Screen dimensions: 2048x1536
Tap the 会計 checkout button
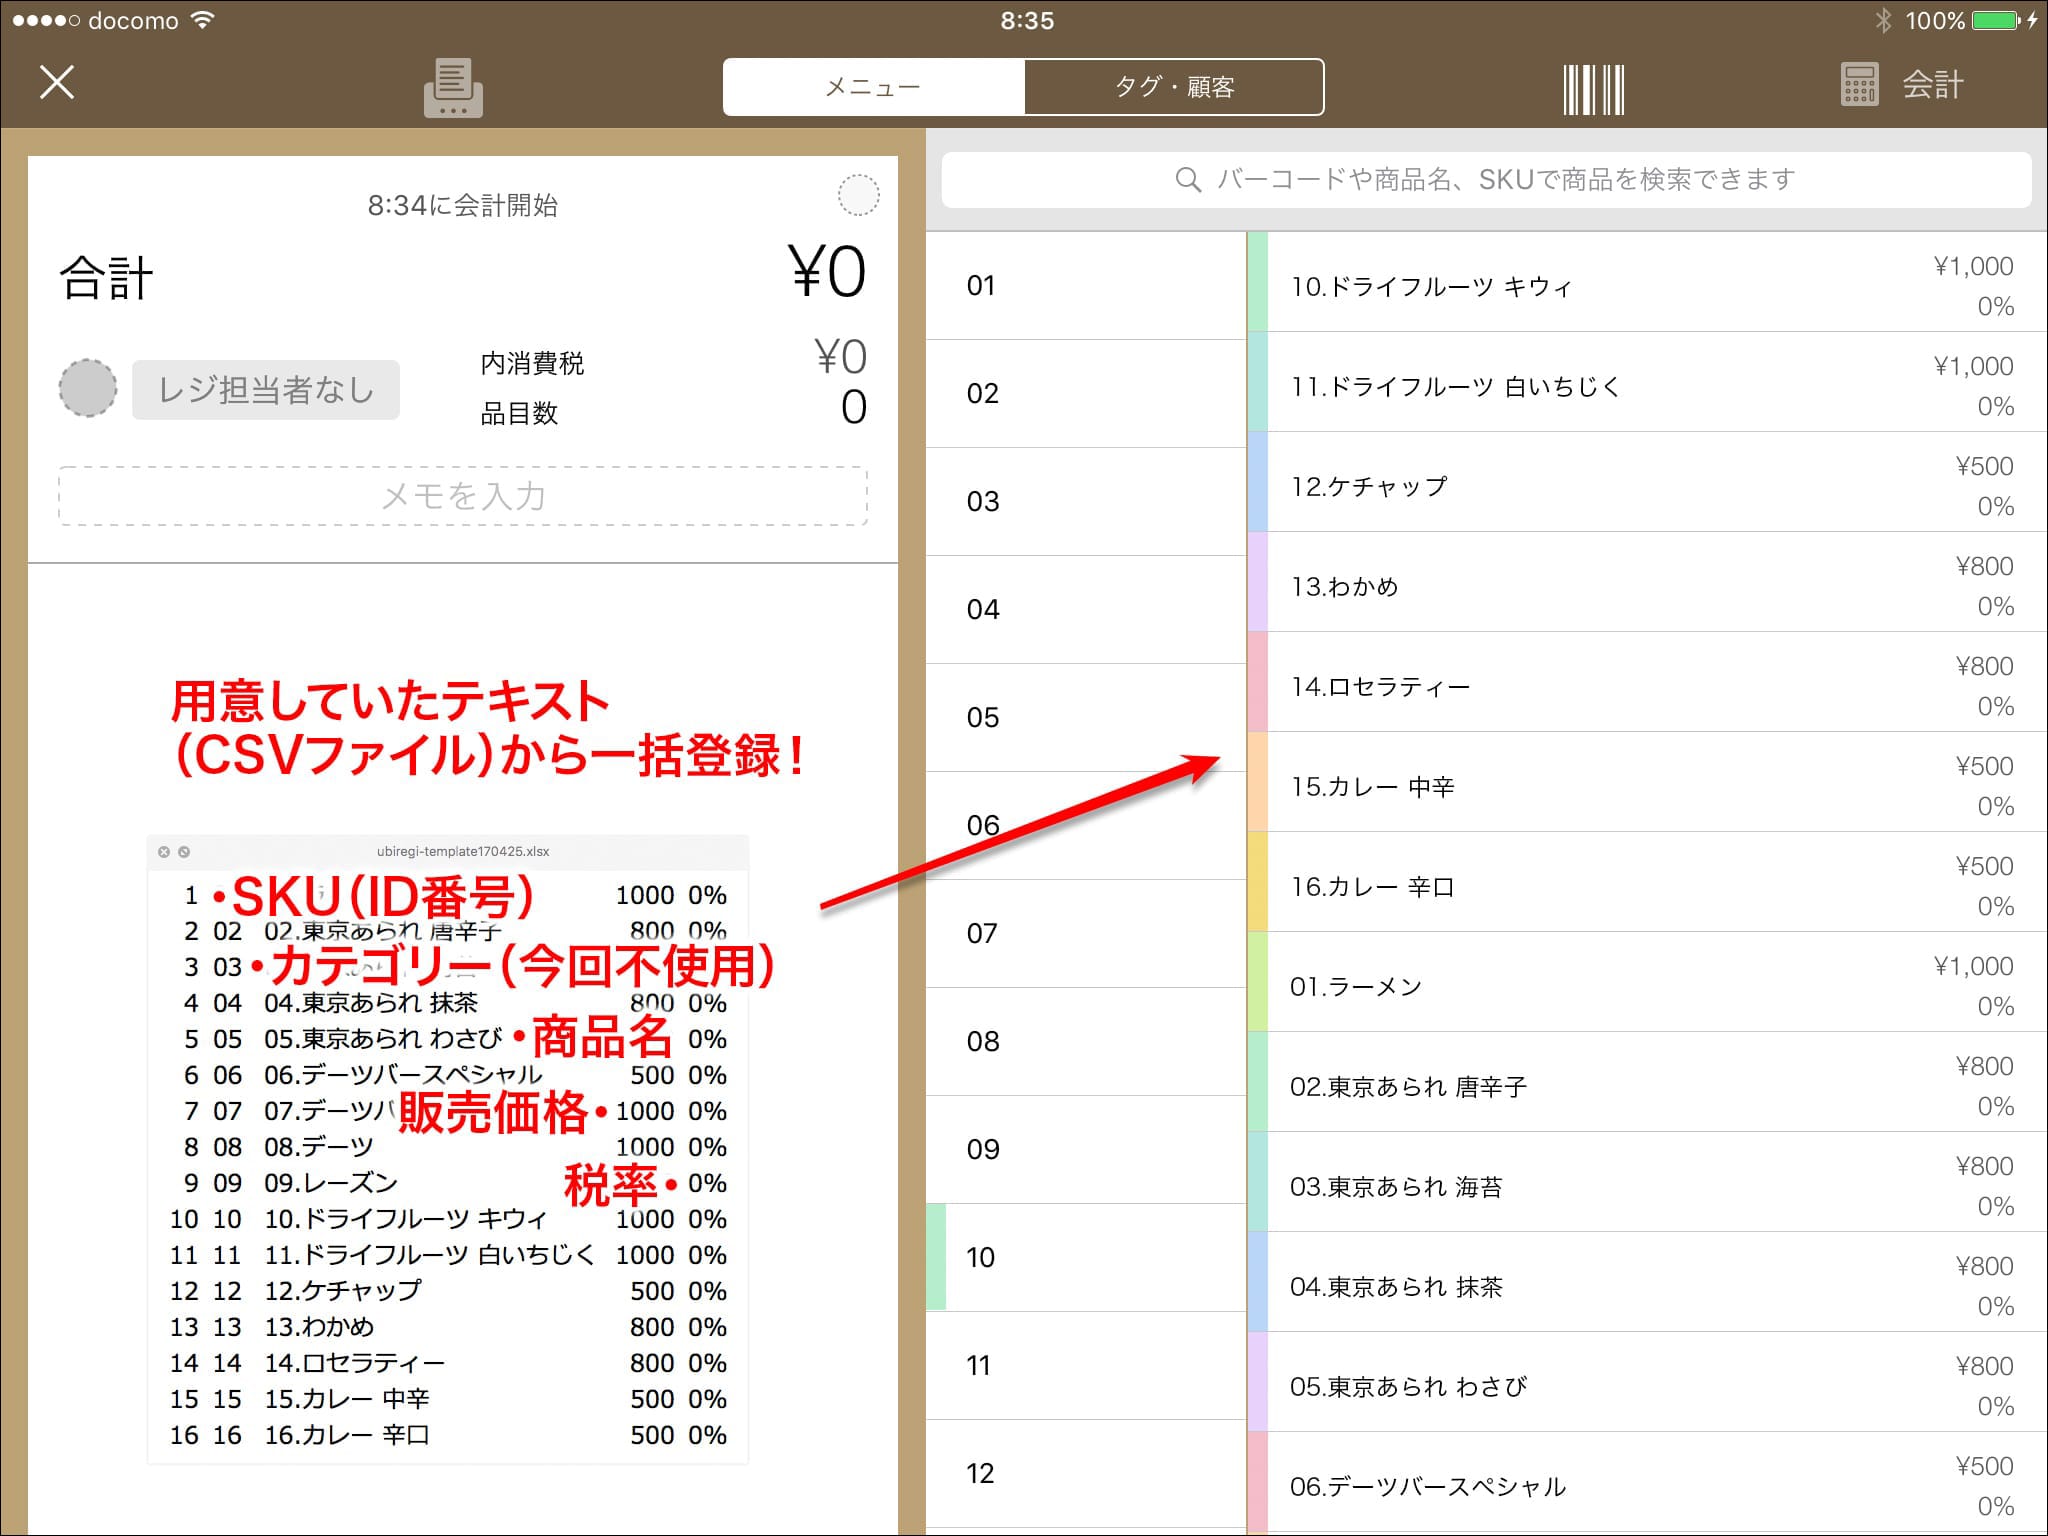click(x=1933, y=85)
